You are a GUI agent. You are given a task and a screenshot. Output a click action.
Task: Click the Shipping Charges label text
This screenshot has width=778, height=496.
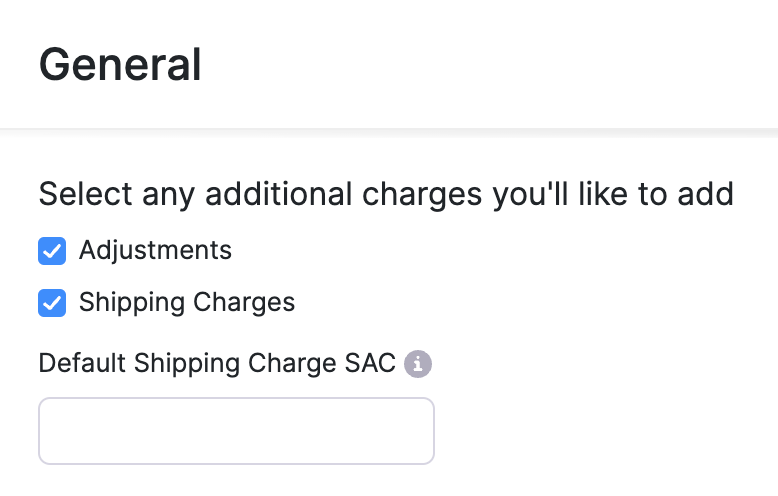coord(187,302)
